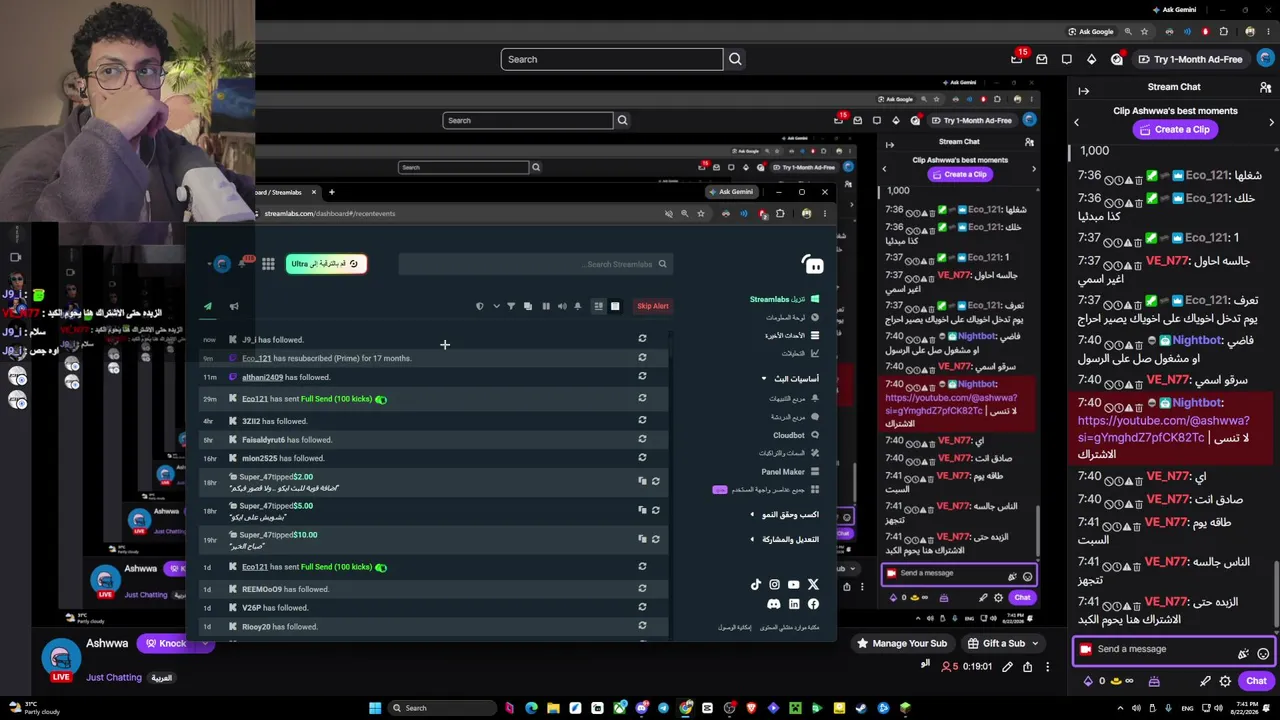Open the Chrome three-dot menu
The height and width of the screenshot is (720, 1280).
[x=1267, y=31]
